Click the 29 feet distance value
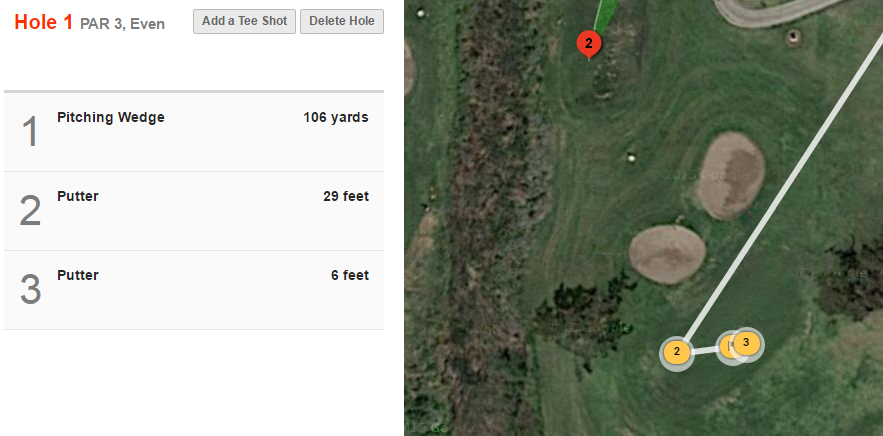This screenshot has width=883, height=436. click(346, 197)
